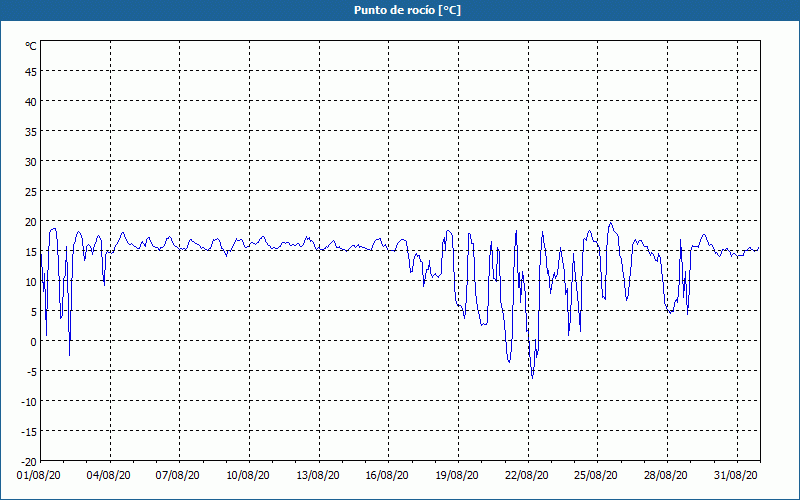Click the 30 y-axis value
This screenshot has width=800, height=500.
(31, 162)
